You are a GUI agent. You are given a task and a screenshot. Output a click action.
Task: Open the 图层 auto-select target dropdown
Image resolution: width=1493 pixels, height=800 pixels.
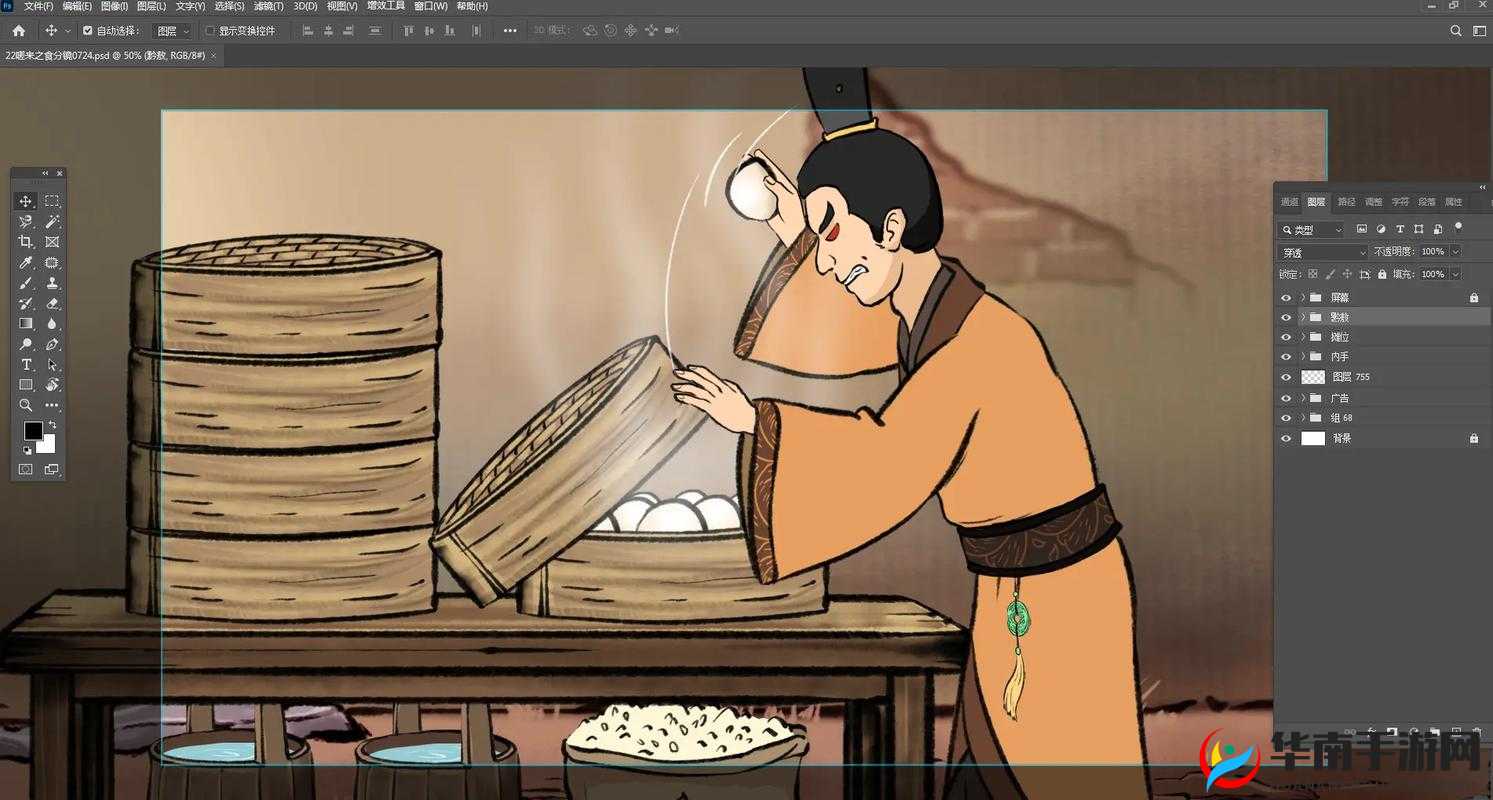tap(172, 31)
